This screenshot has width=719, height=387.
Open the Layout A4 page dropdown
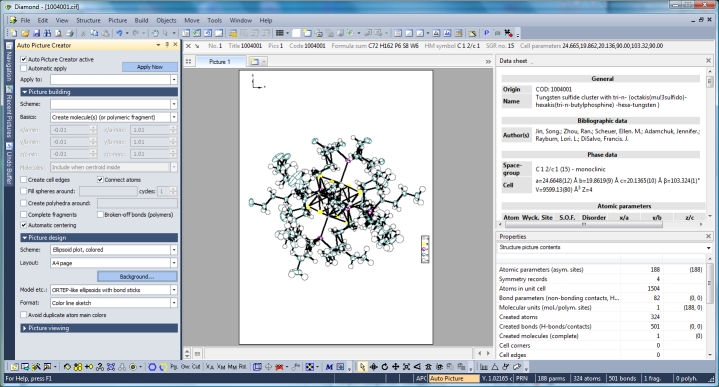[x=174, y=263]
